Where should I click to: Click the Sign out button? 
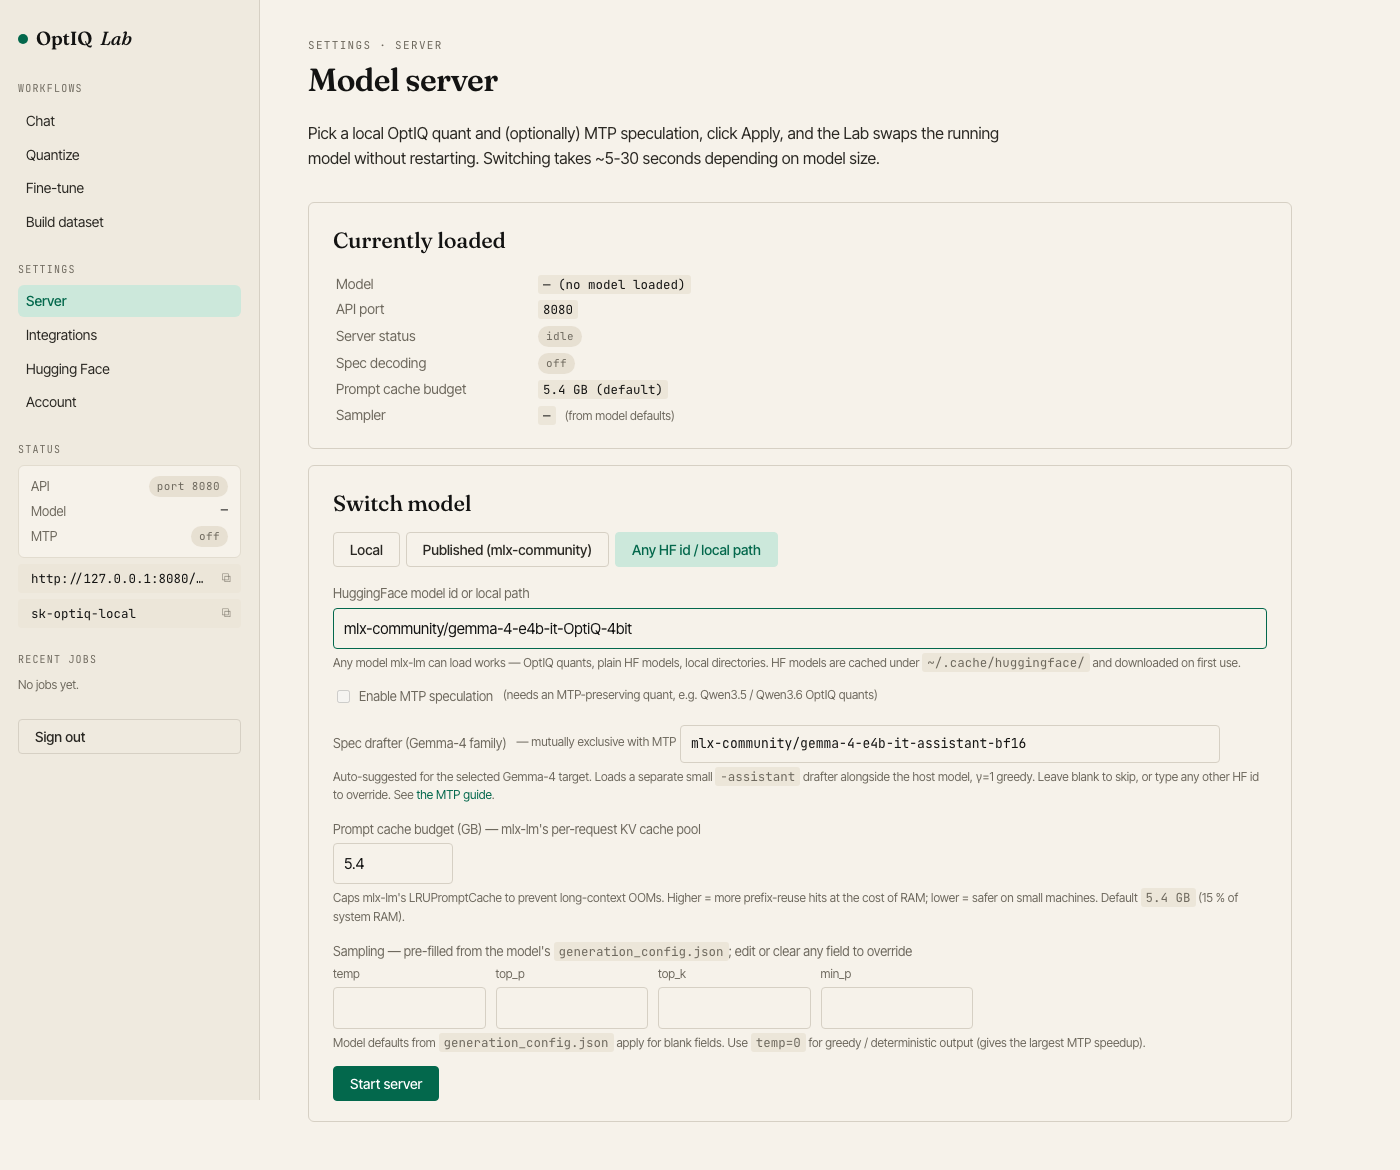click(129, 737)
